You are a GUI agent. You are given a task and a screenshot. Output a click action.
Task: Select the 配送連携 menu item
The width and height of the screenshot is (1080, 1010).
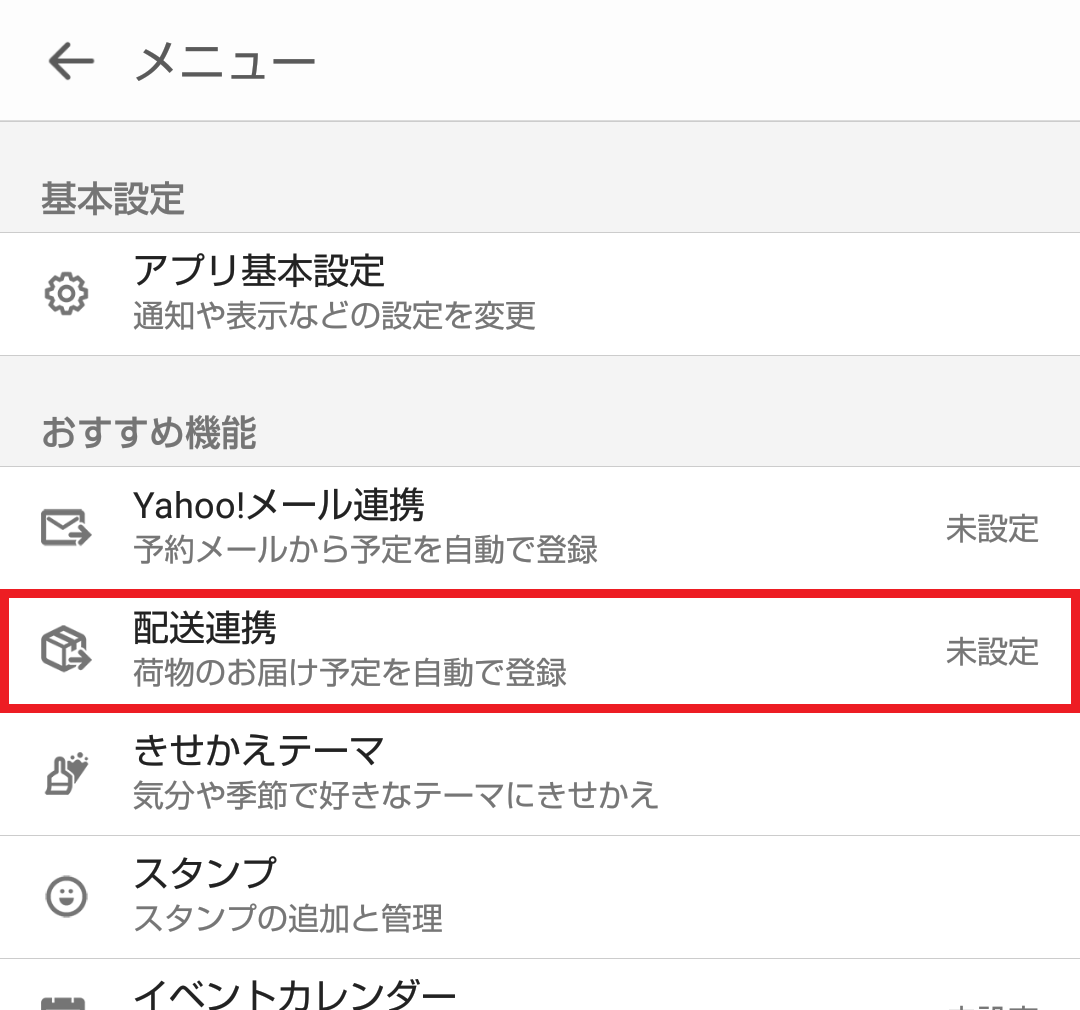(x=205, y=628)
